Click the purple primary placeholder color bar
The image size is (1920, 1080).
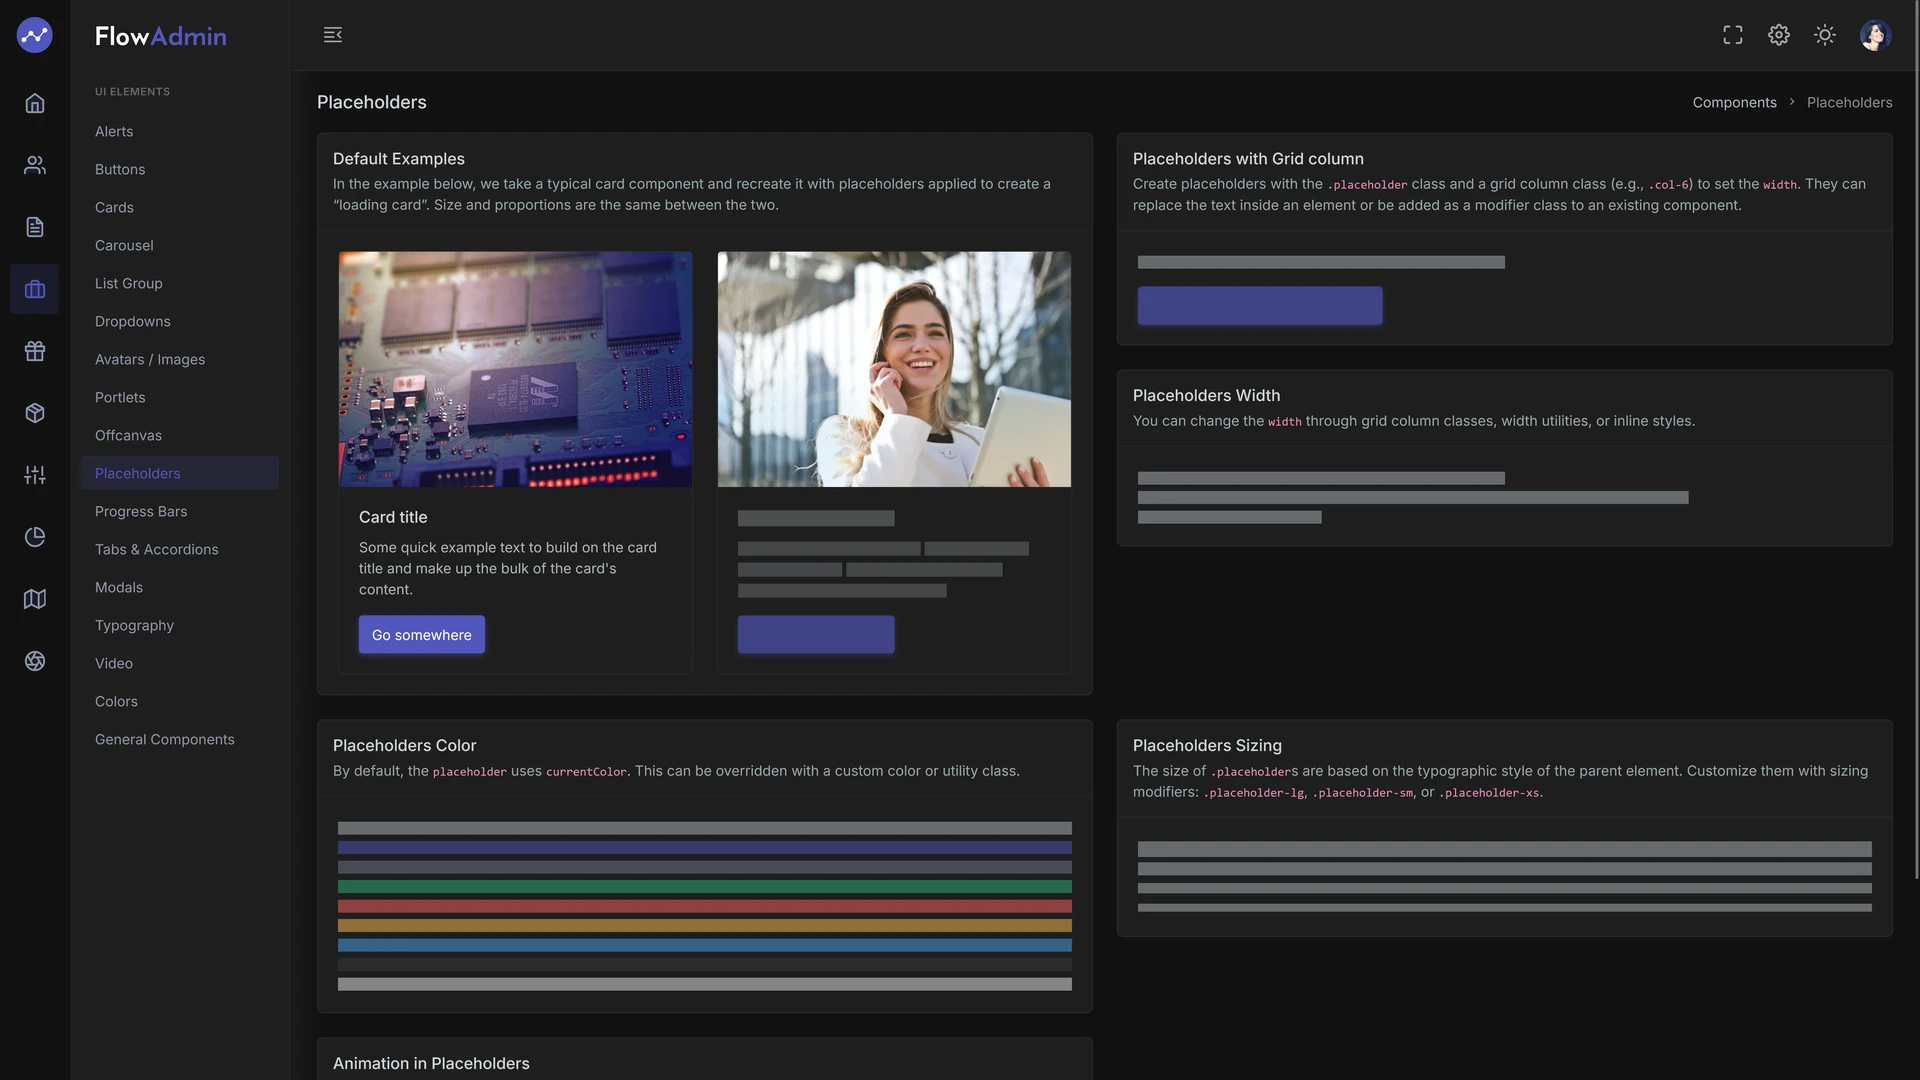[x=705, y=848]
